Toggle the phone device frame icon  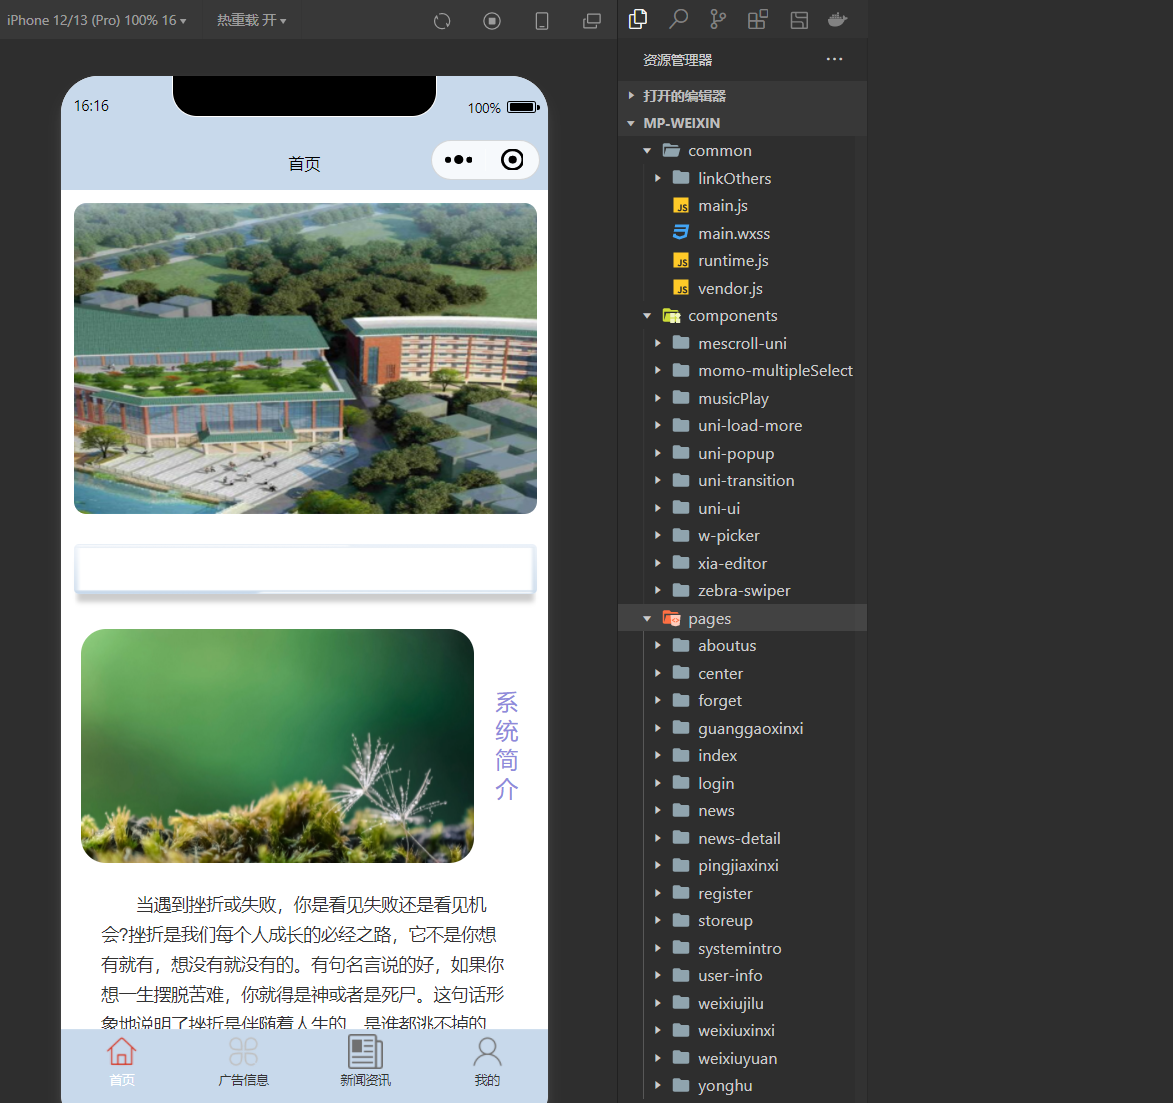pyautogui.click(x=542, y=21)
